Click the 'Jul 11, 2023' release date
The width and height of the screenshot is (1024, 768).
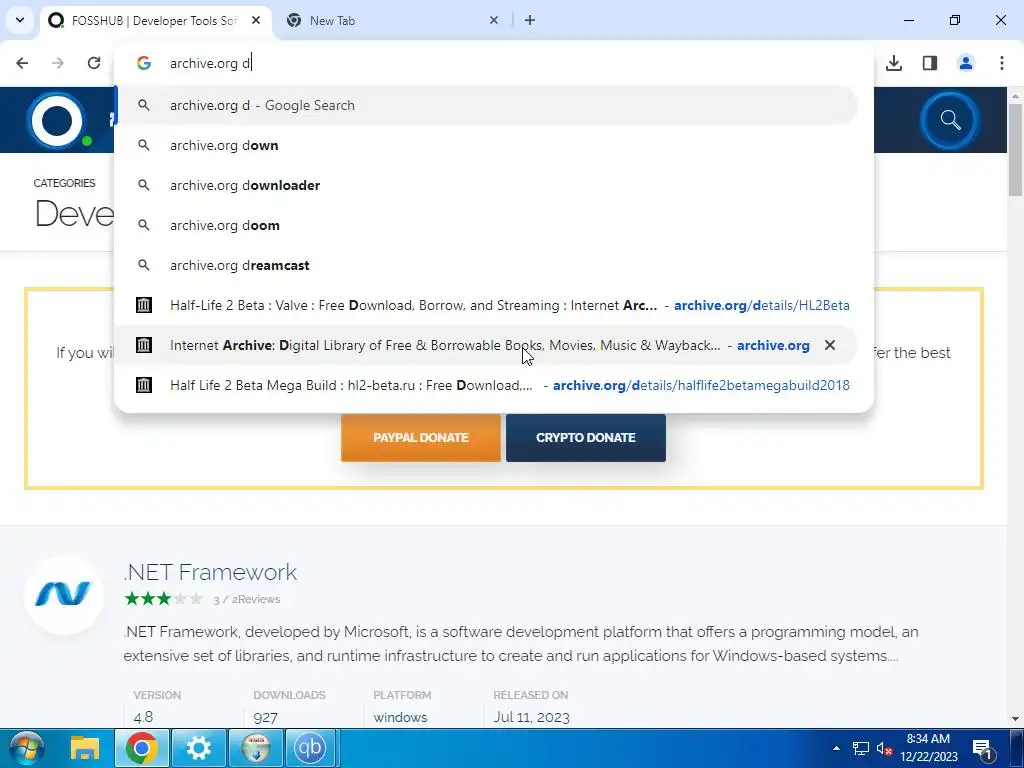(532, 717)
